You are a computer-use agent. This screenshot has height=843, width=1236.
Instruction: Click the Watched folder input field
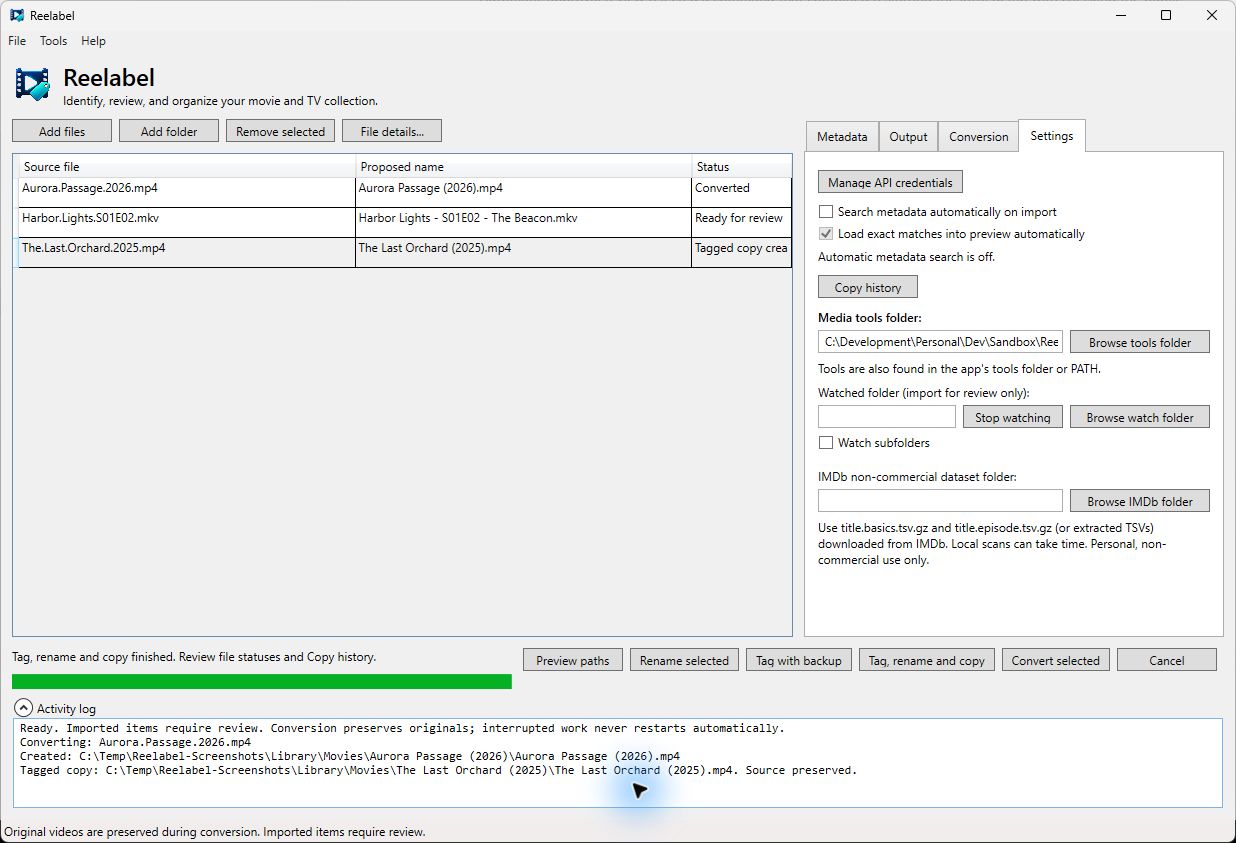pos(887,417)
